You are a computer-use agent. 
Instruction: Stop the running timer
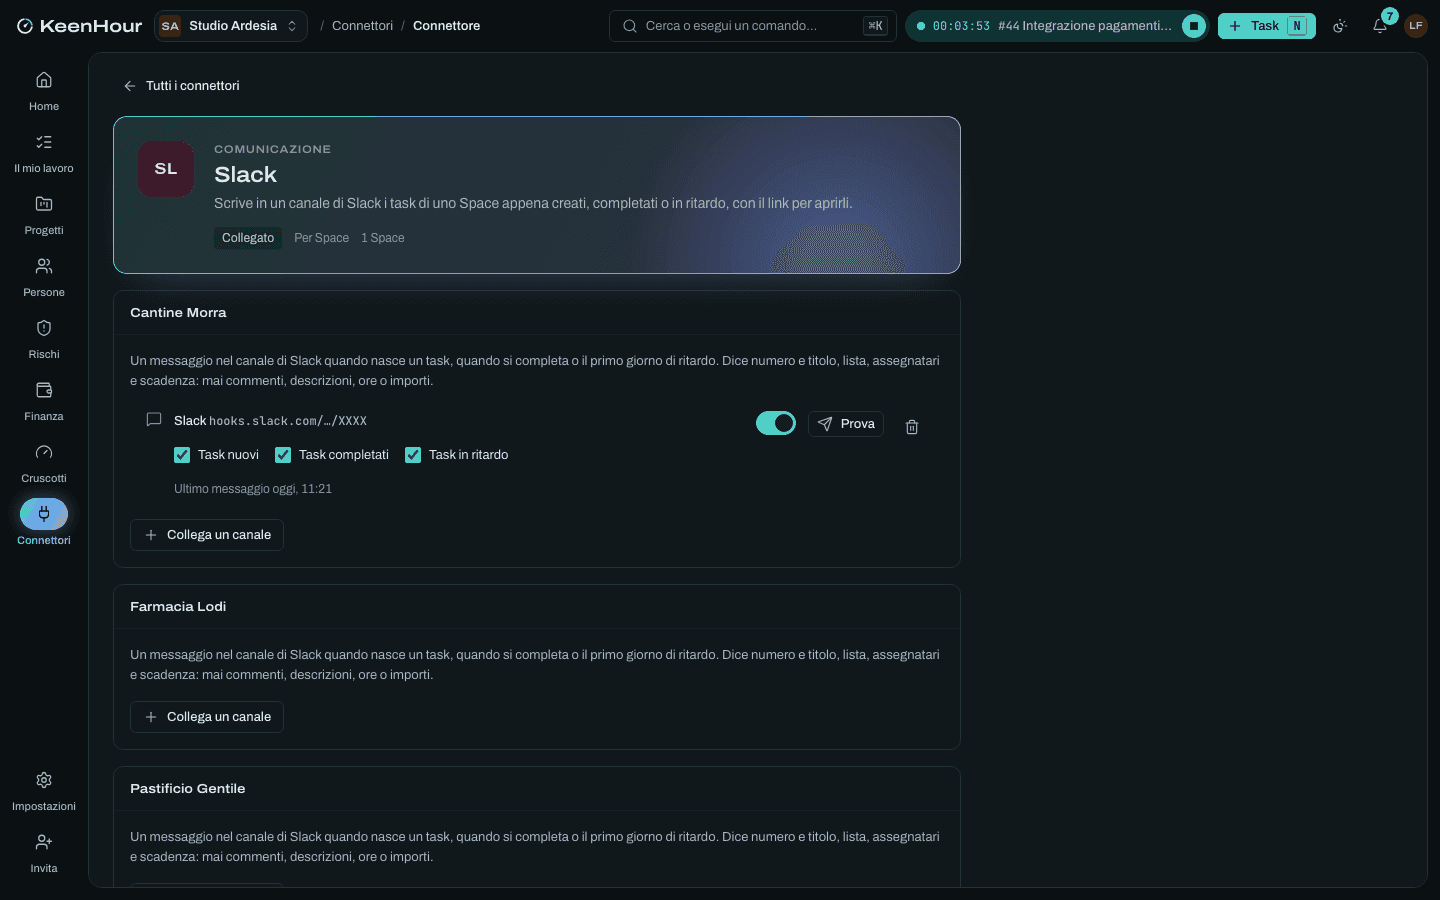click(x=1194, y=26)
